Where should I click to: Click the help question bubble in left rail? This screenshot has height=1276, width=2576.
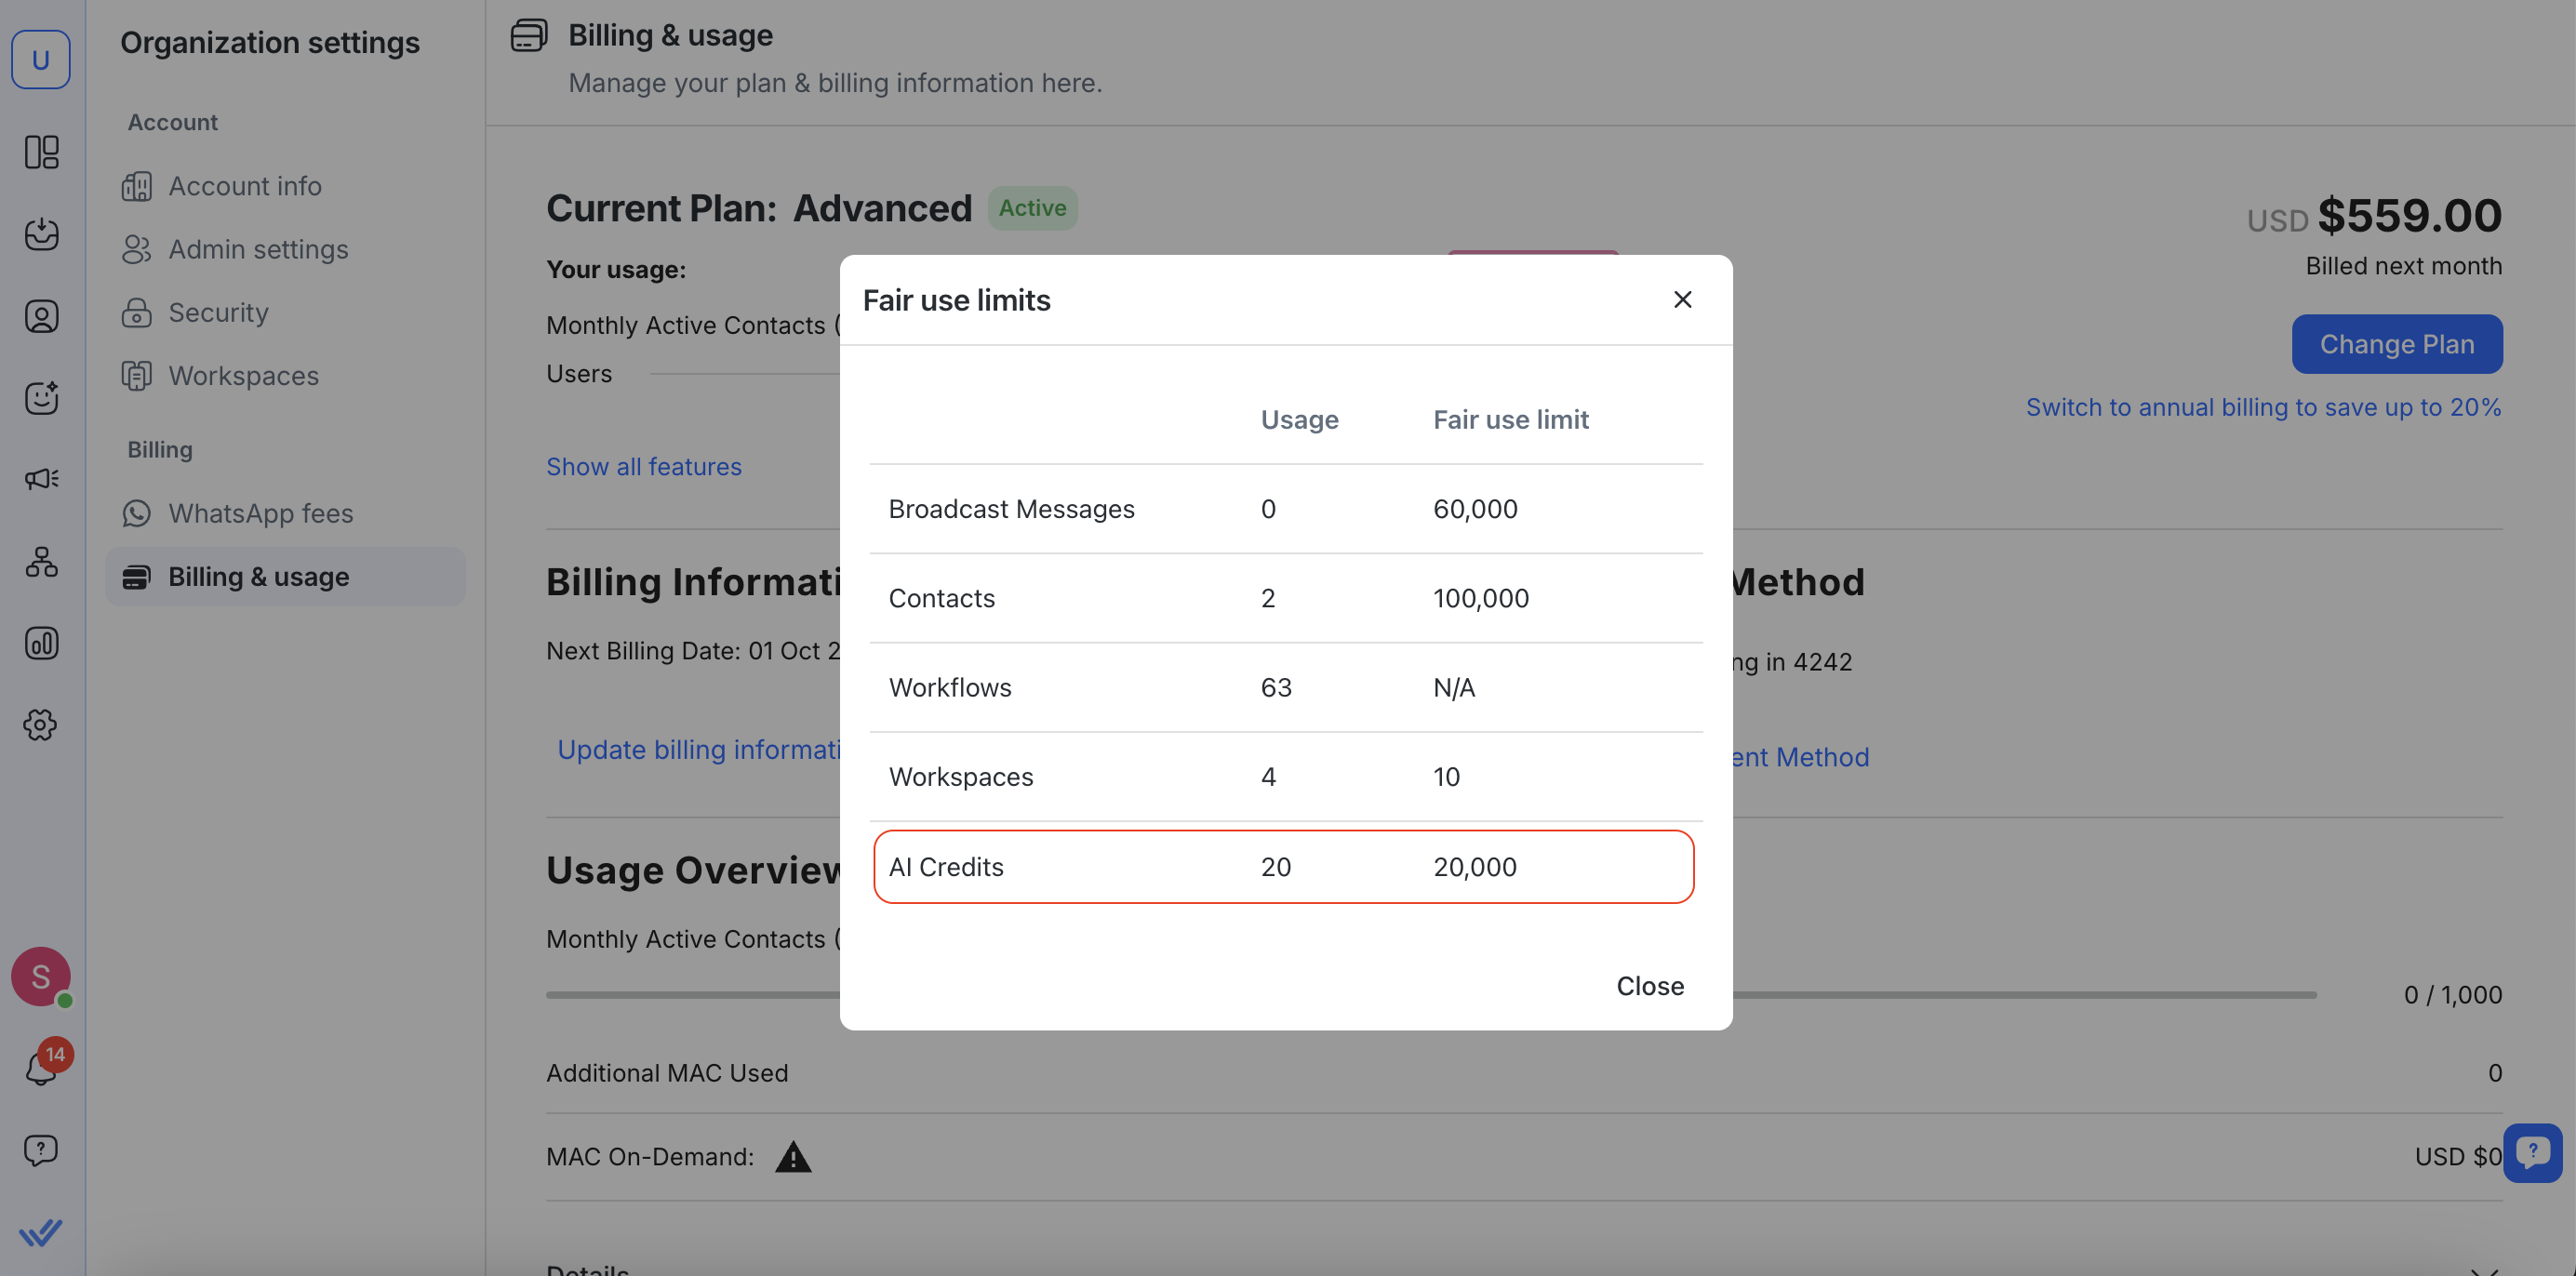pyautogui.click(x=41, y=1150)
